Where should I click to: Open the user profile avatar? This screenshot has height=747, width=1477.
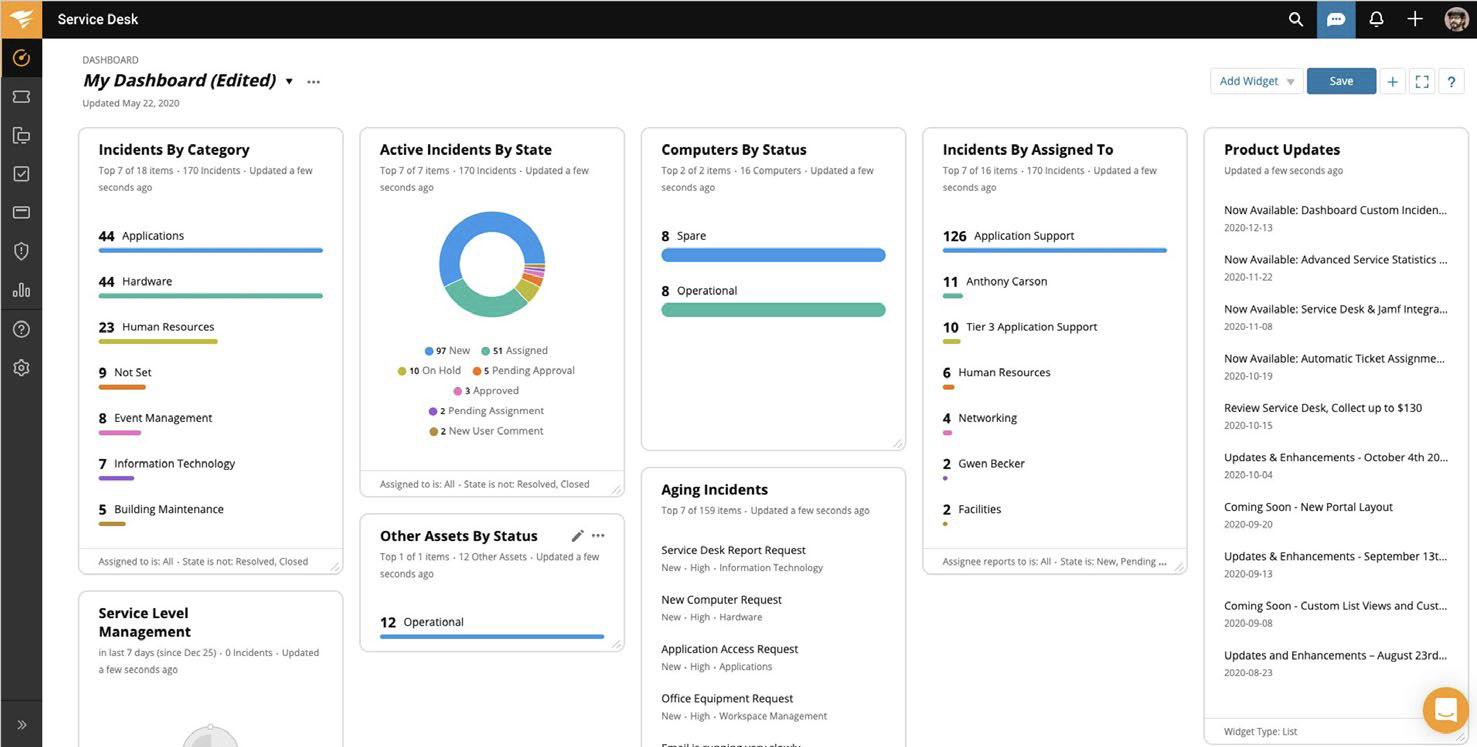[1456, 19]
